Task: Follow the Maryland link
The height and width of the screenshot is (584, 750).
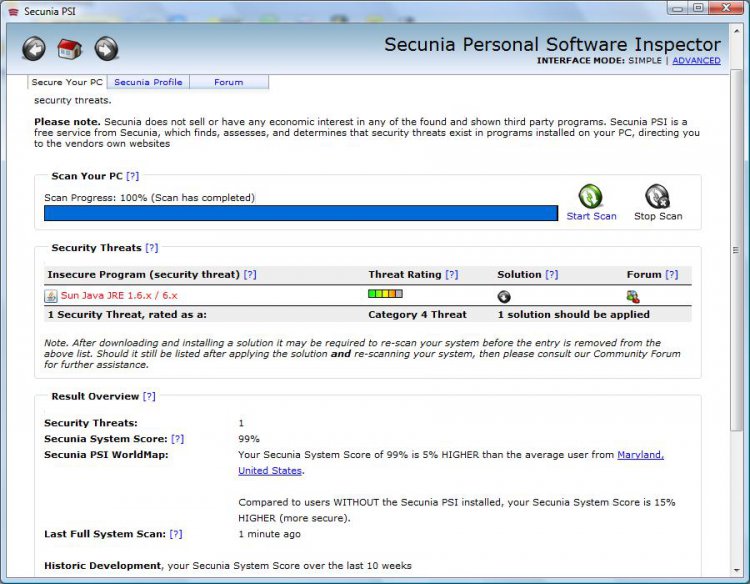Action: point(640,455)
